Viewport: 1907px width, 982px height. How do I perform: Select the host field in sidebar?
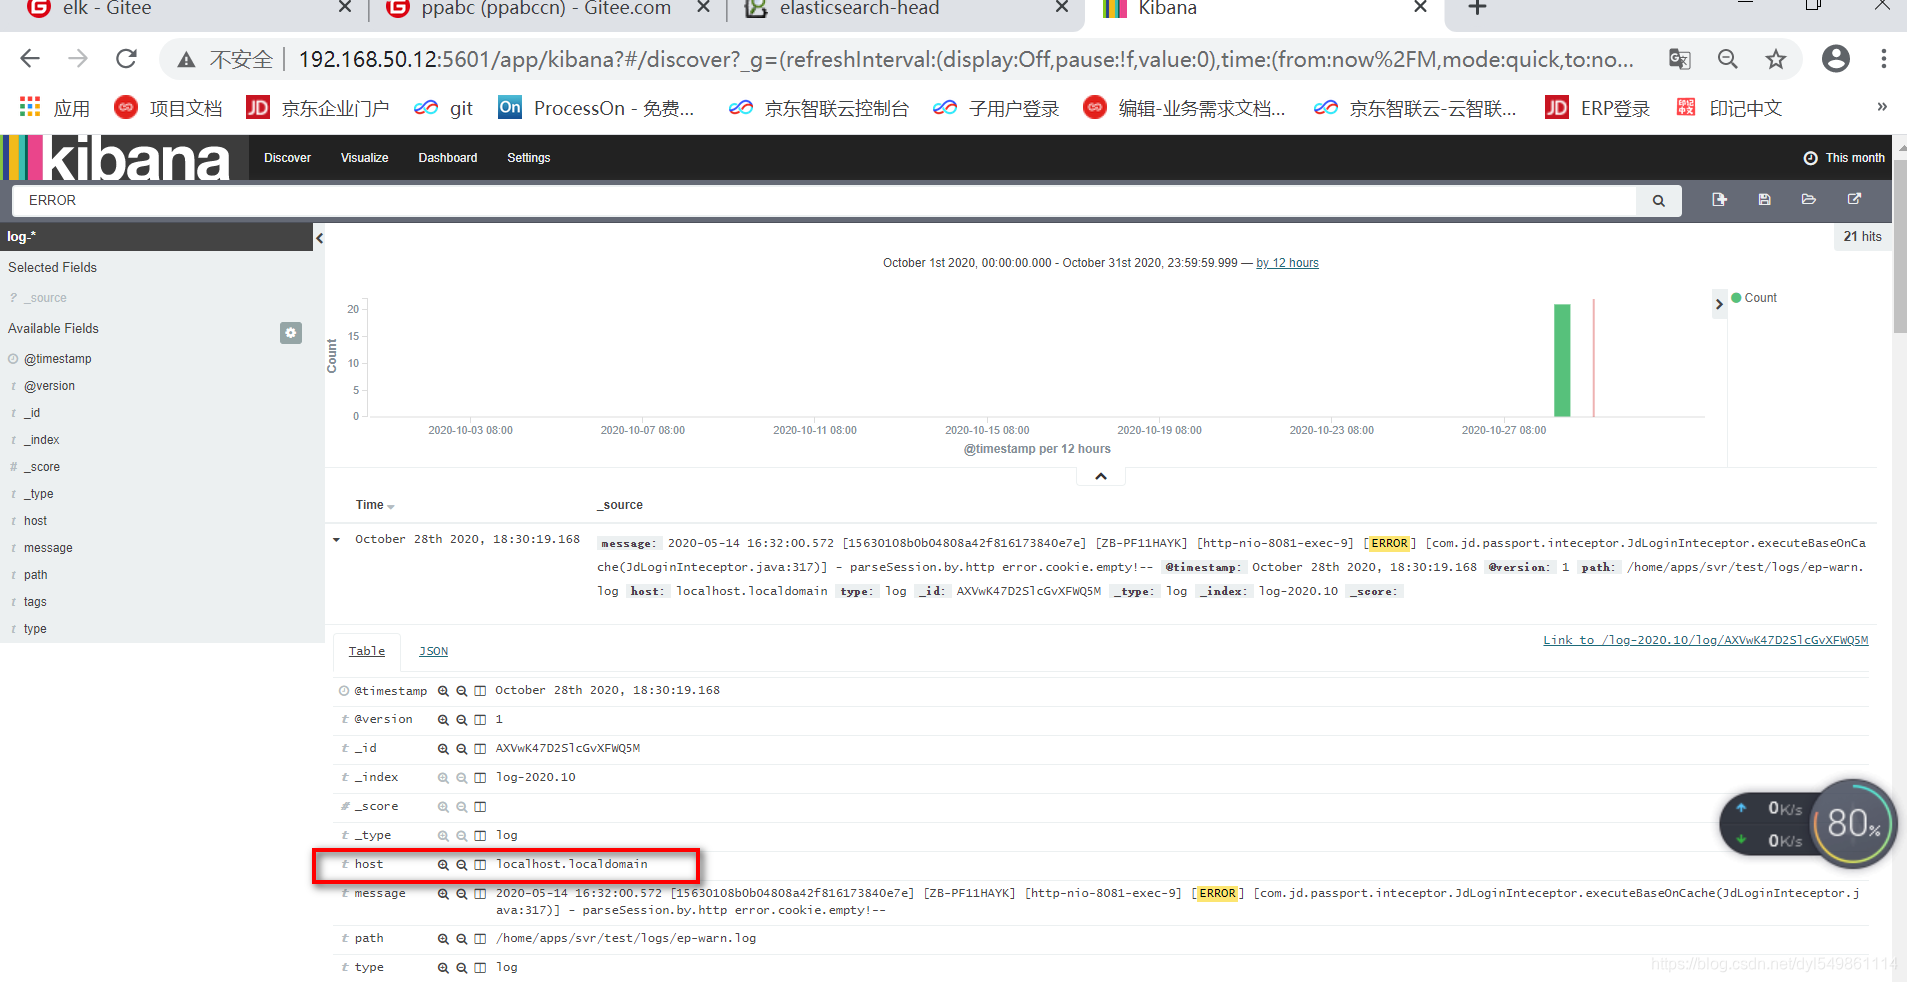(x=35, y=521)
